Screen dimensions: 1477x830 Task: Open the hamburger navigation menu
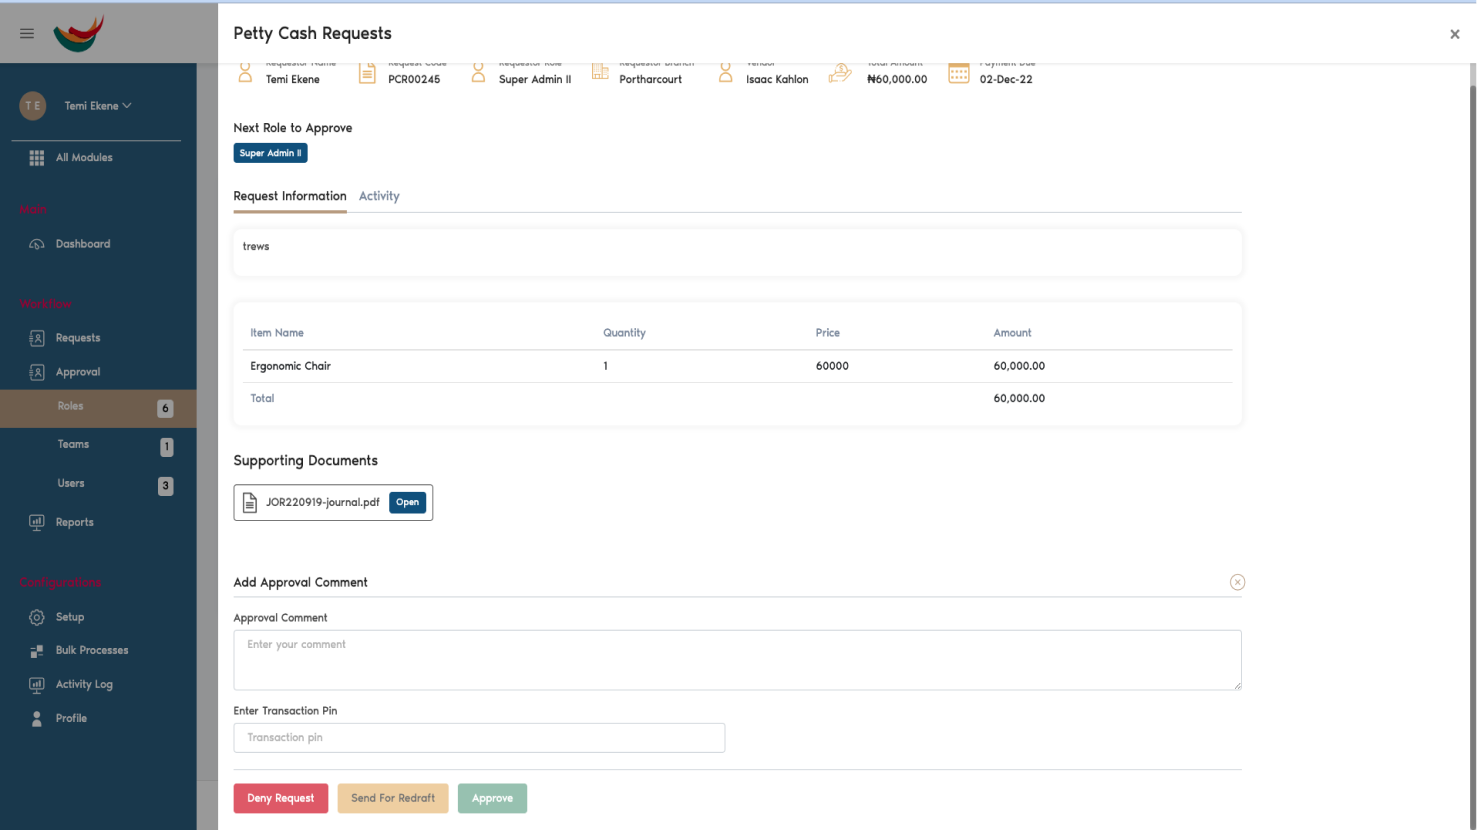(x=26, y=33)
